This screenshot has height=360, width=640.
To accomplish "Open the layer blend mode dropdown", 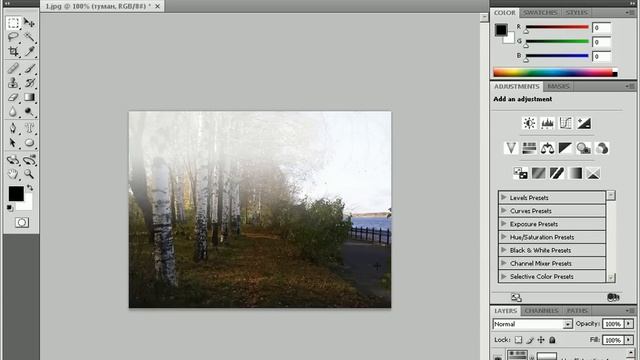I will pyautogui.click(x=532, y=324).
